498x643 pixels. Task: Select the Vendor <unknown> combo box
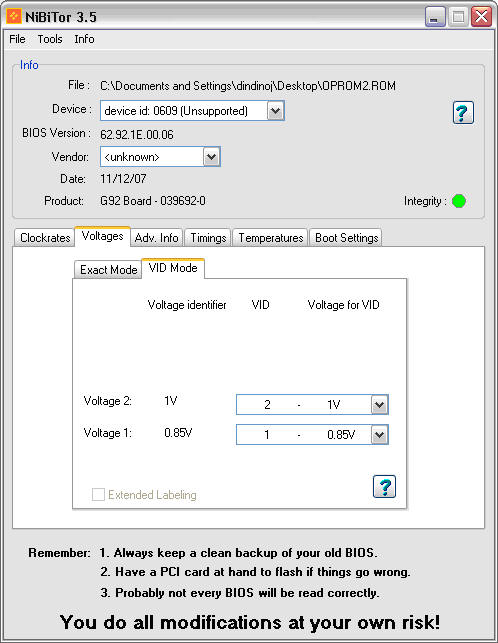point(160,157)
